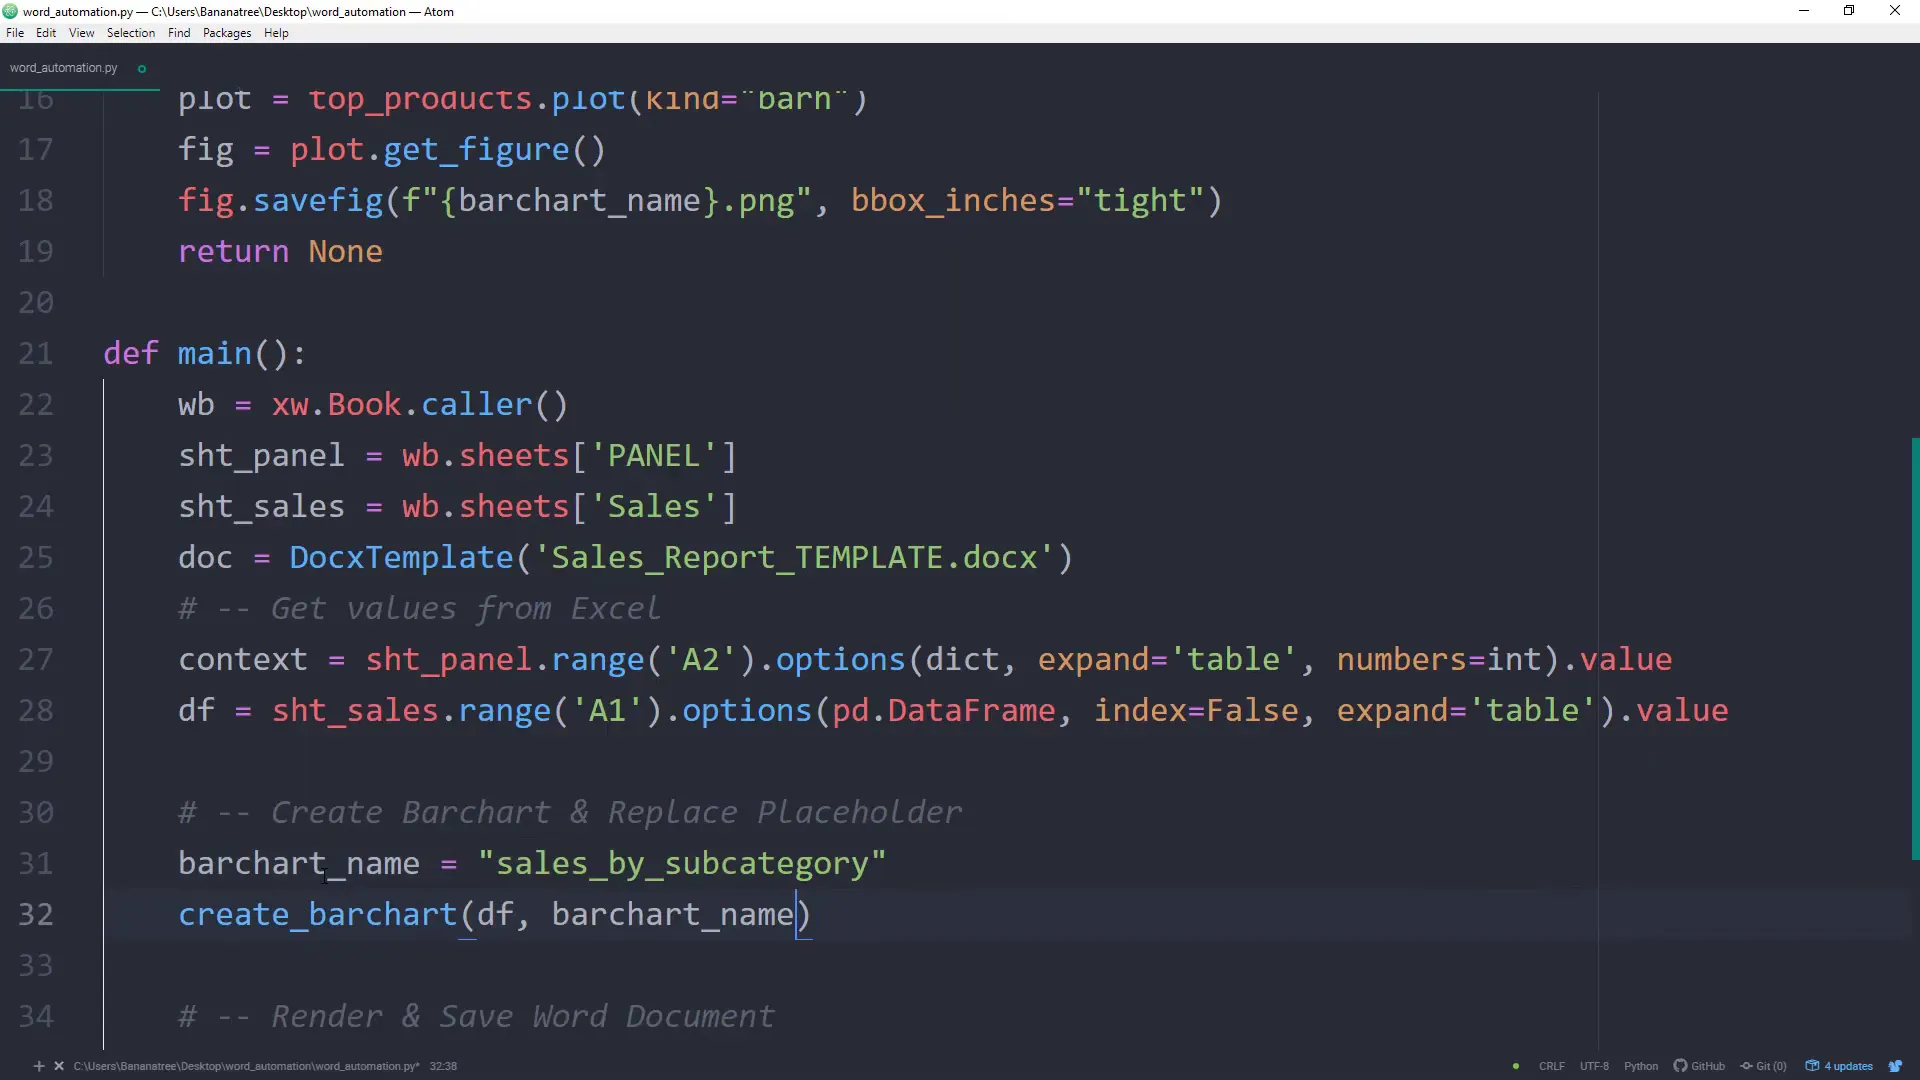Open the CRLF line-ending selector
Viewport: 1920px width, 1080px height.
1552,1066
